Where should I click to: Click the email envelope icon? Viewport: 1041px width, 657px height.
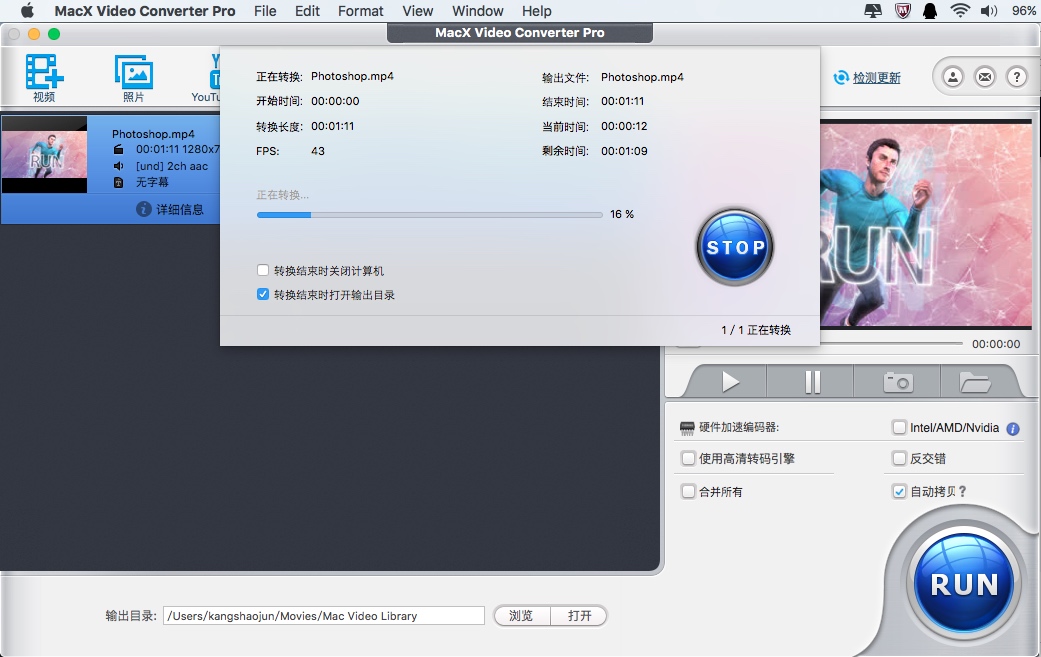985,77
